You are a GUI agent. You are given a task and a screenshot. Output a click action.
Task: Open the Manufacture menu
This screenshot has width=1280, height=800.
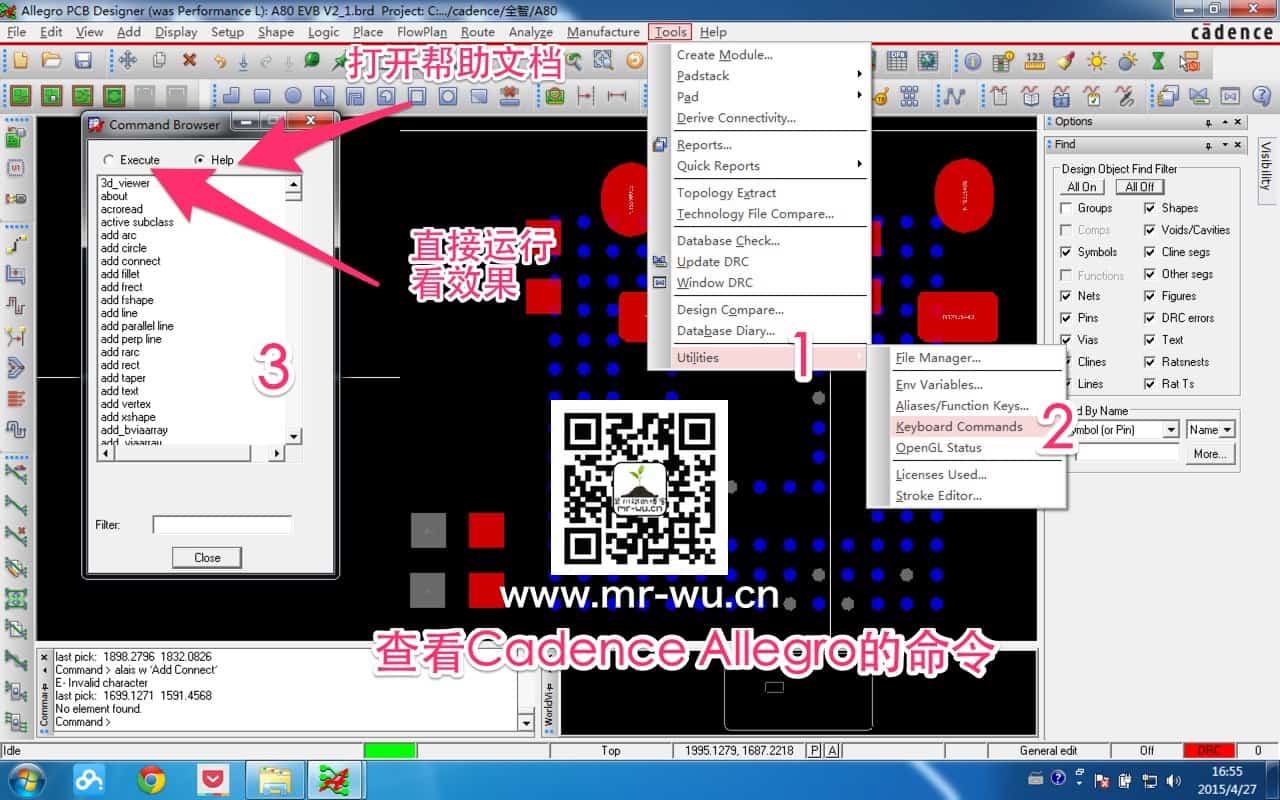603,32
